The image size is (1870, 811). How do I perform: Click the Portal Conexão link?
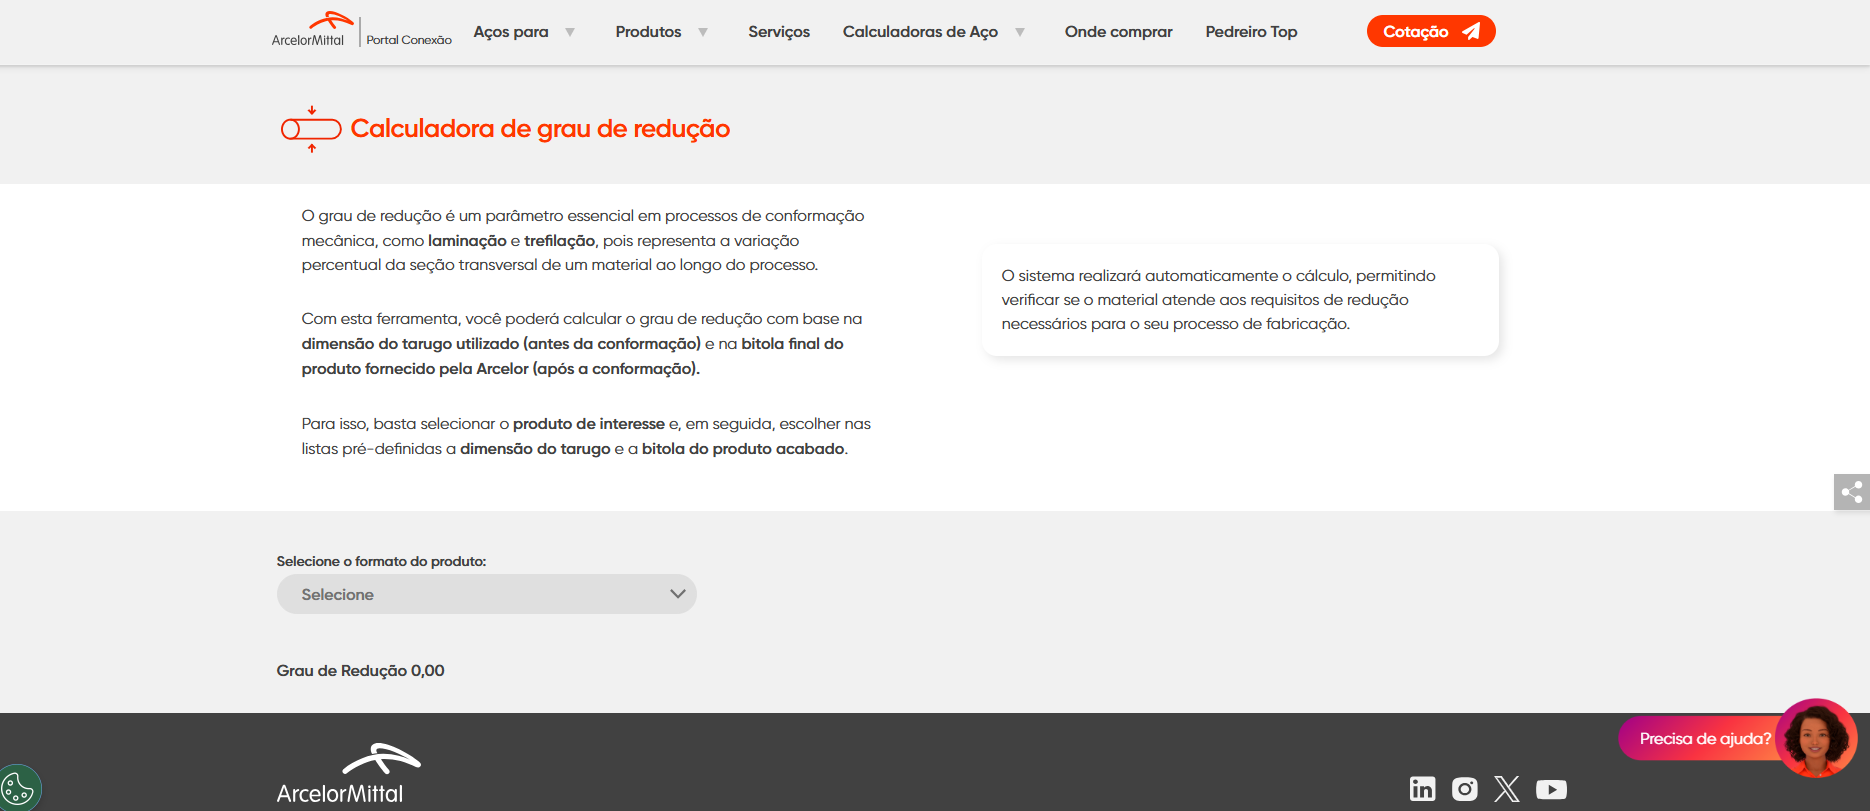coord(409,40)
